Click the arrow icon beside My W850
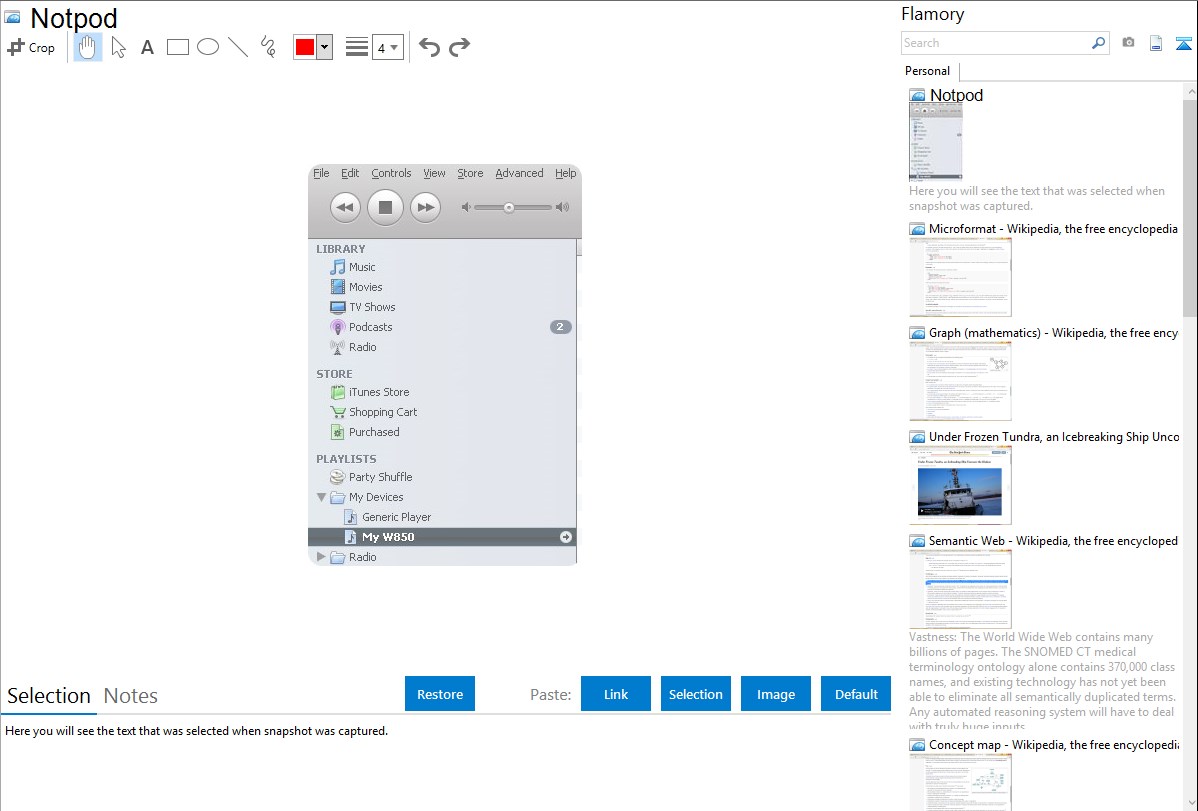 (x=565, y=537)
